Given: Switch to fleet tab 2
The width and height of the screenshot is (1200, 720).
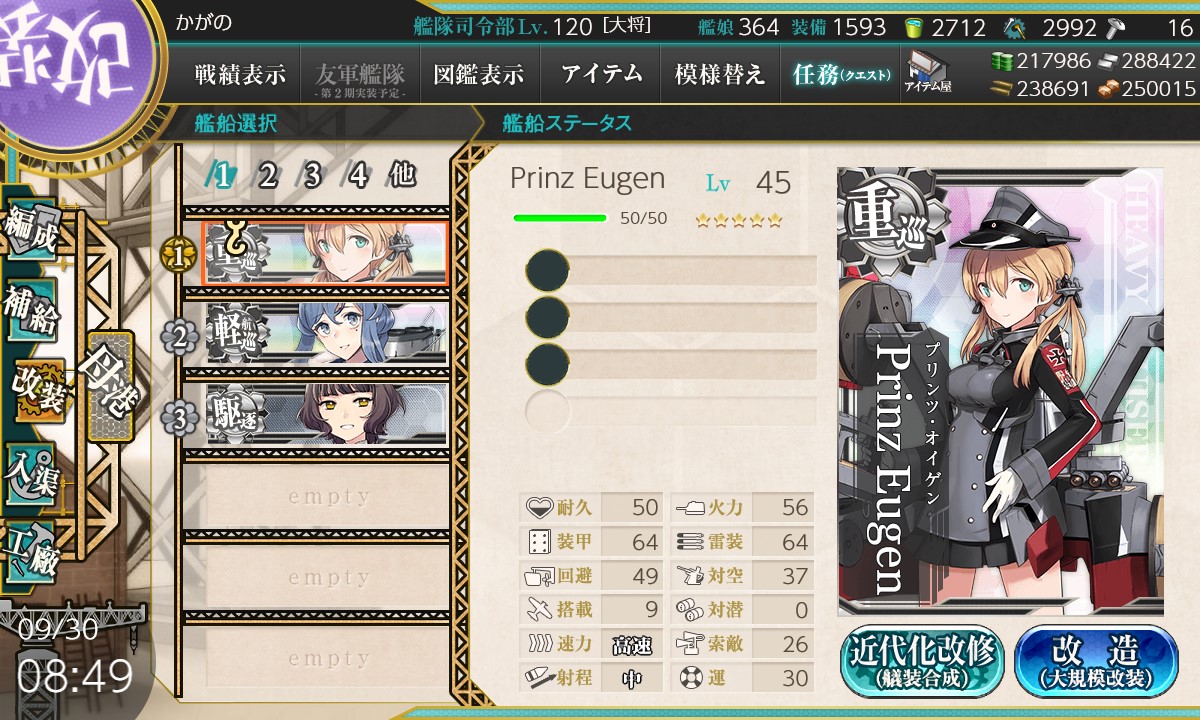Looking at the screenshot, I should [x=267, y=176].
